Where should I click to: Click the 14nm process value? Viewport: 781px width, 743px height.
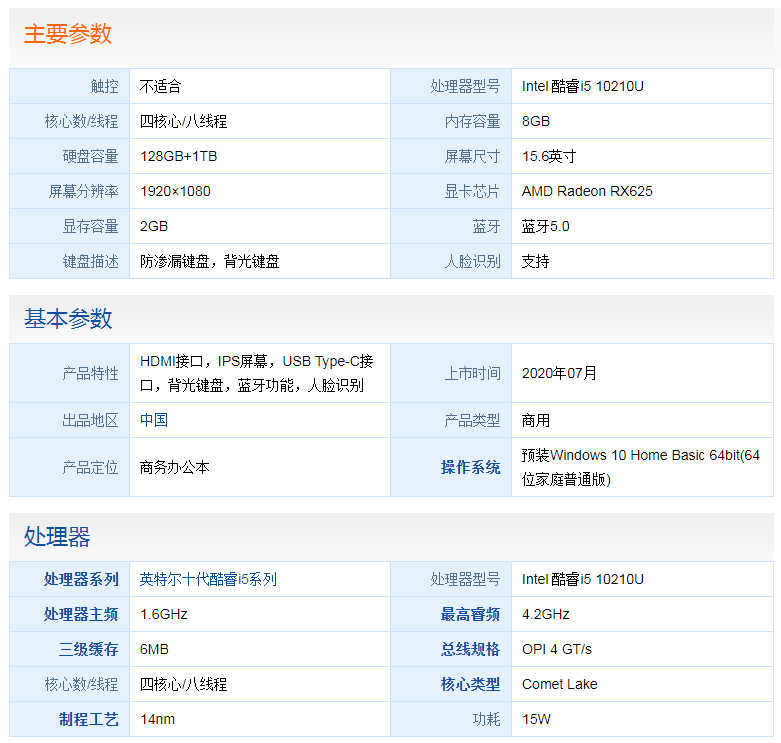[157, 719]
